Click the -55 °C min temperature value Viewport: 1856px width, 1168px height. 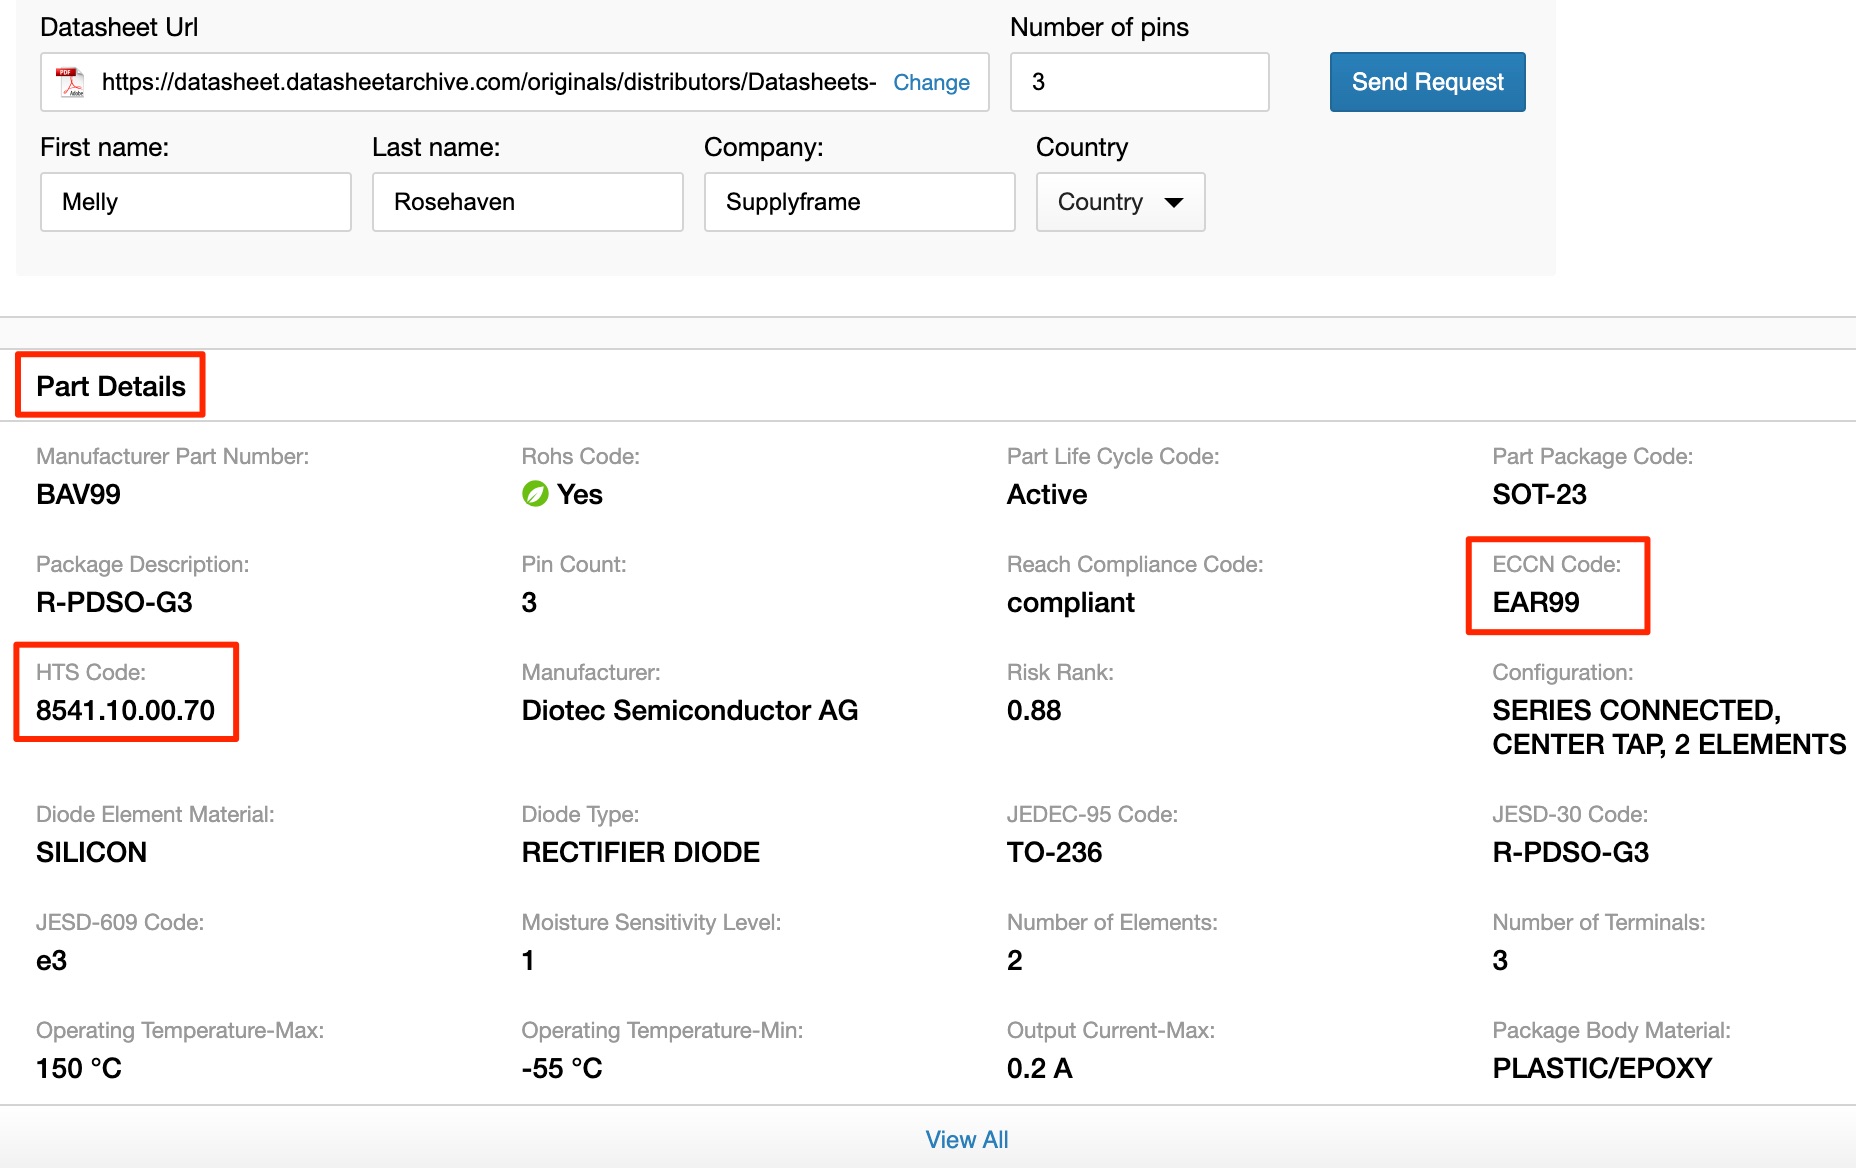pos(562,1068)
